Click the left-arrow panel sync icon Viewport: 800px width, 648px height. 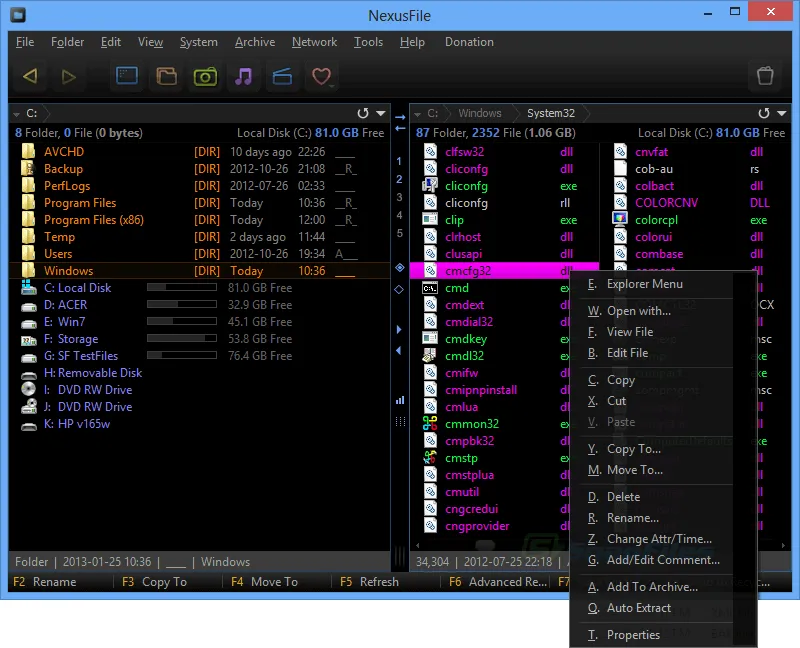click(400, 128)
